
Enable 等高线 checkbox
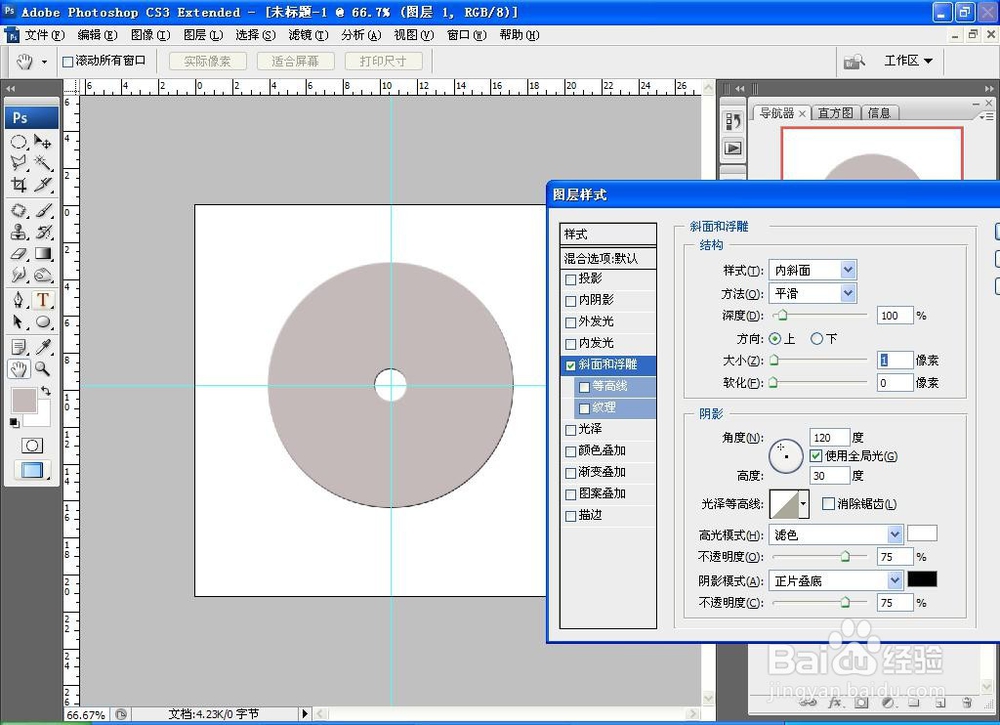pyautogui.click(x=584, y=387)
